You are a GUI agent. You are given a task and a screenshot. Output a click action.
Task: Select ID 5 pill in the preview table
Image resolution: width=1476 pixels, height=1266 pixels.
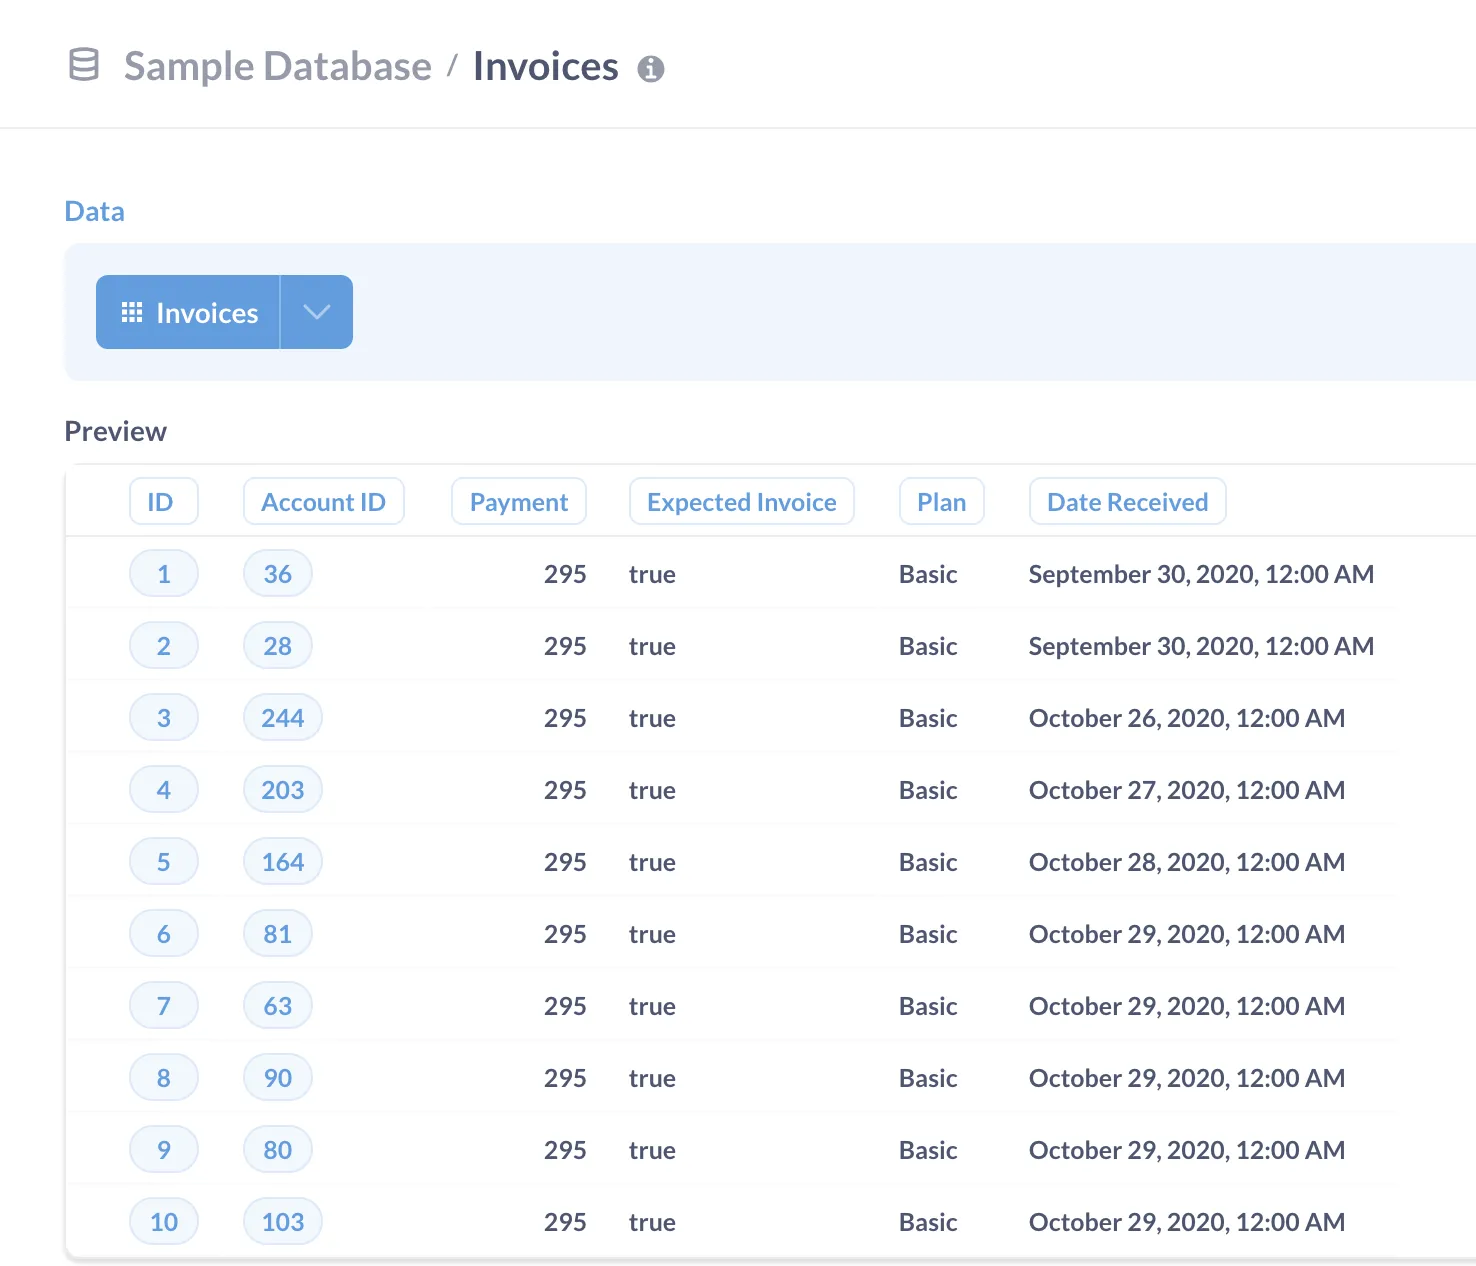pyautogui.click(x=163, y=861)
